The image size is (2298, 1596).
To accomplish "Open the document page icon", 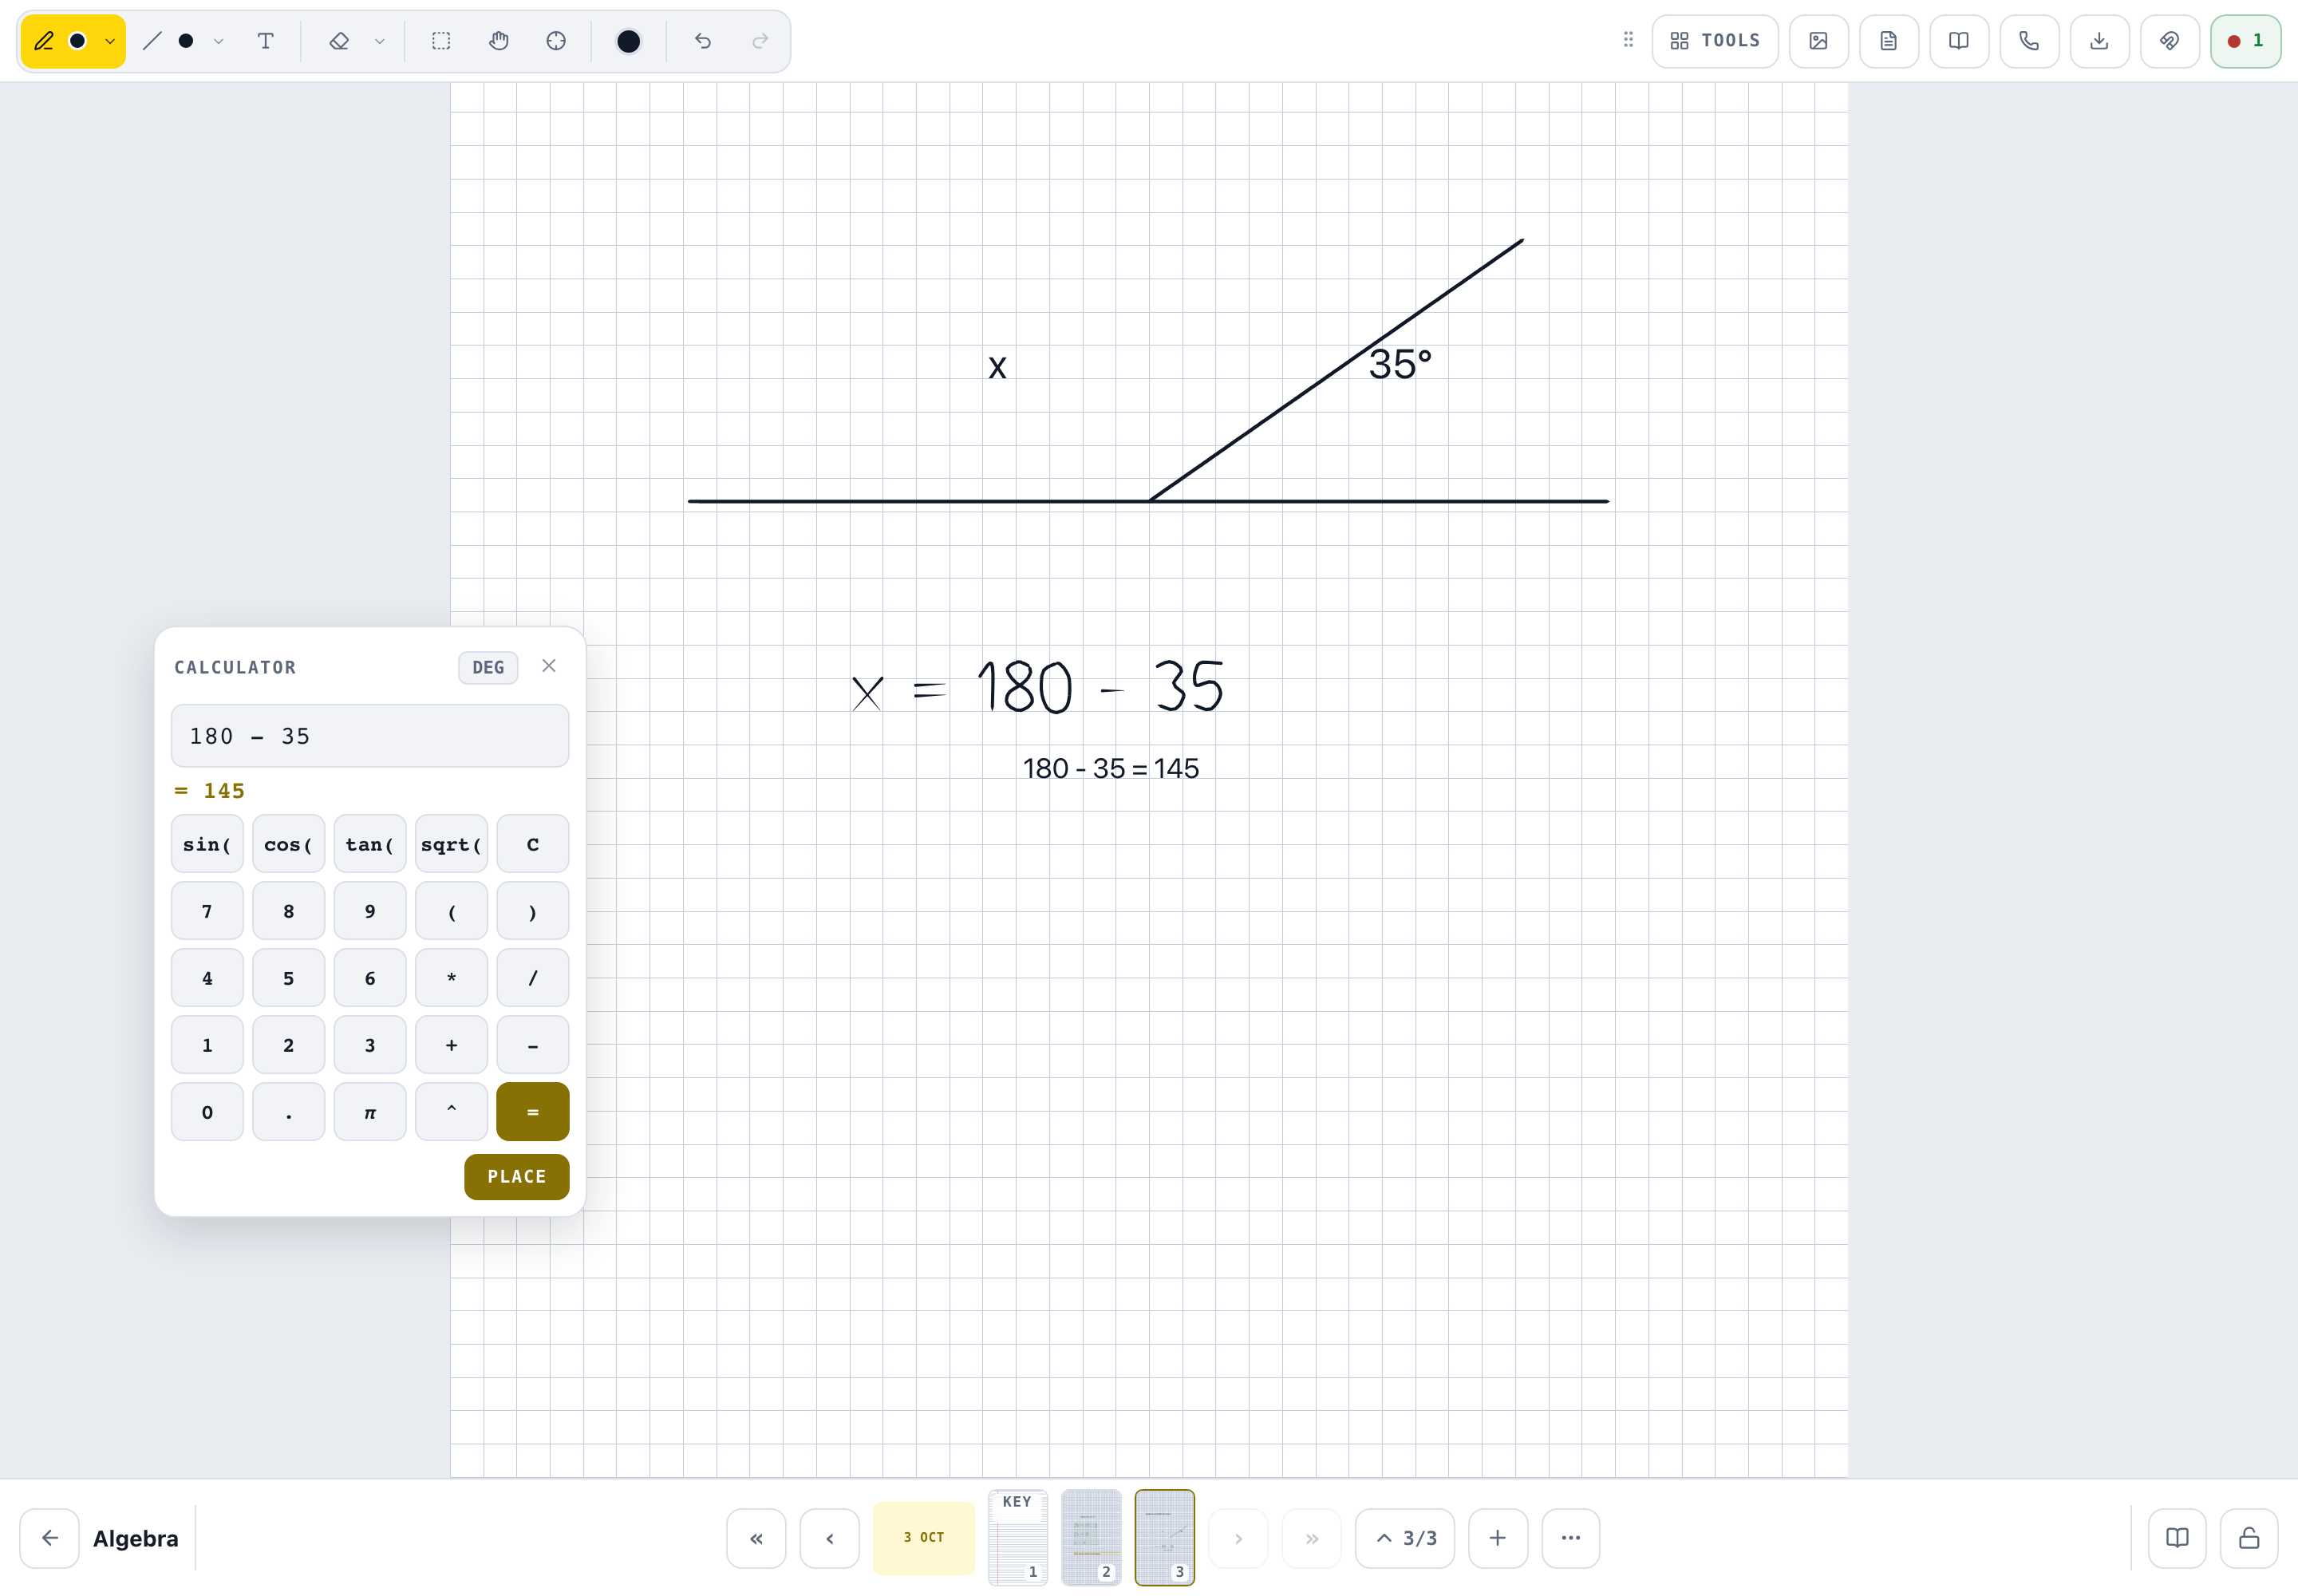I will click(x=1888, y=41).
